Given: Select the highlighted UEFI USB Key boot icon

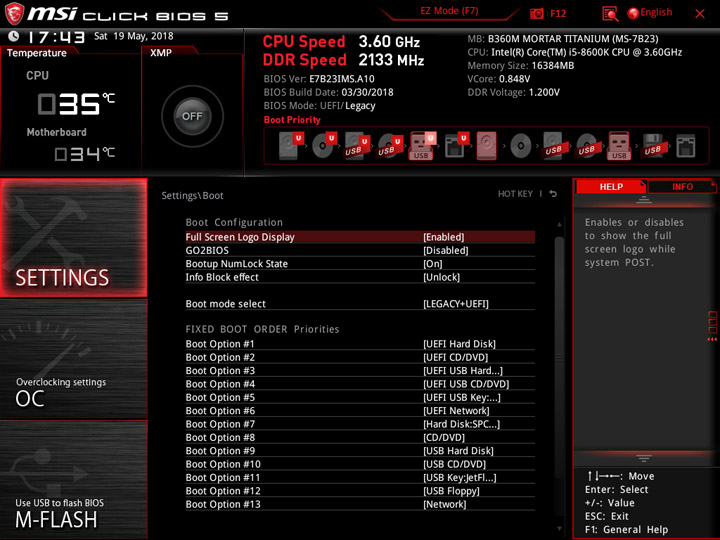Looking at the screenshot, I should pyautogui.click(x=422, y=146).
